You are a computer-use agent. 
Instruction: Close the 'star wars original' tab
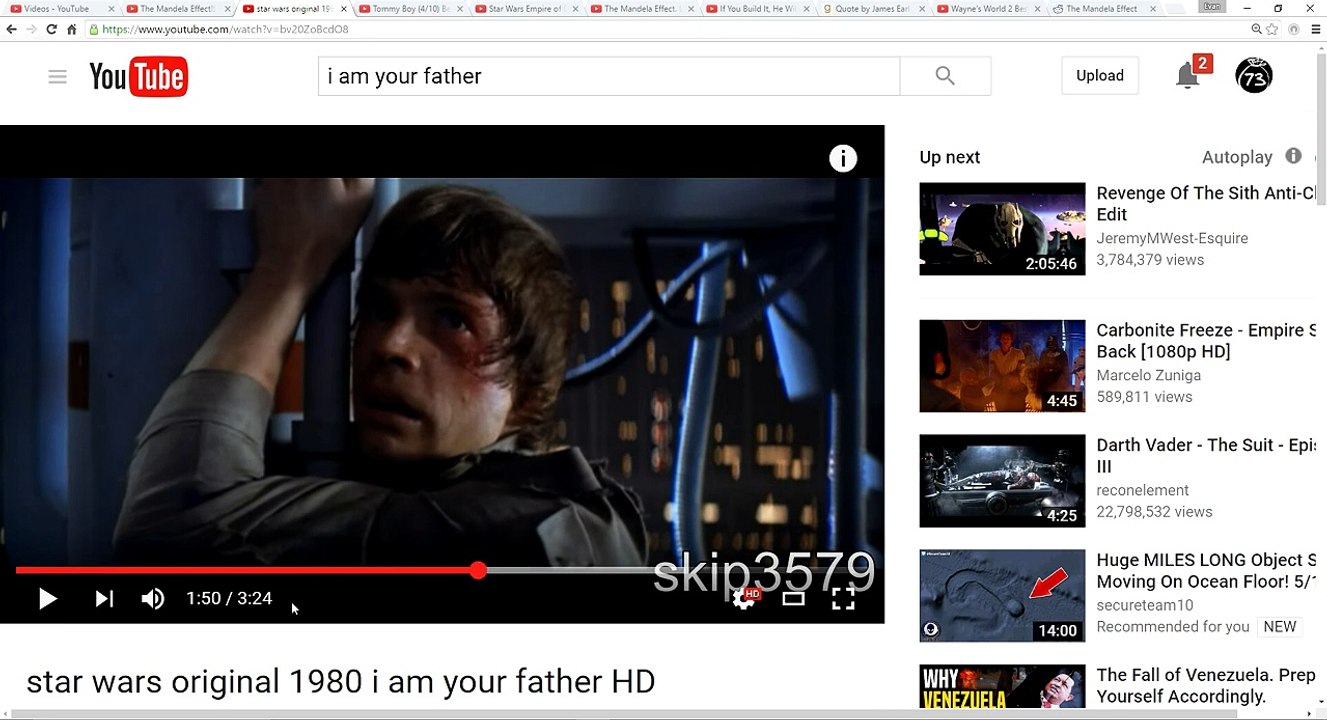[344, 9]
